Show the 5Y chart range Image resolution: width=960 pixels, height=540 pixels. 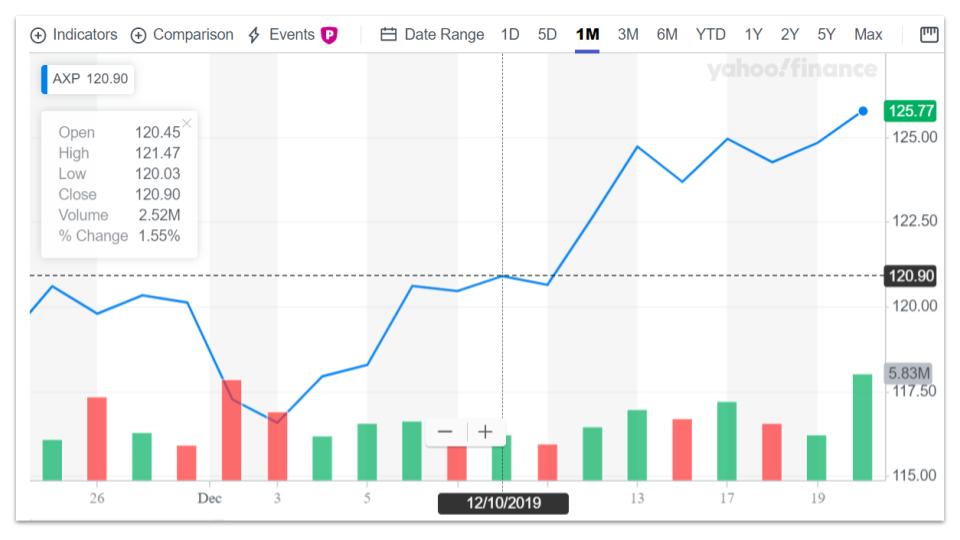coord(826,35)
